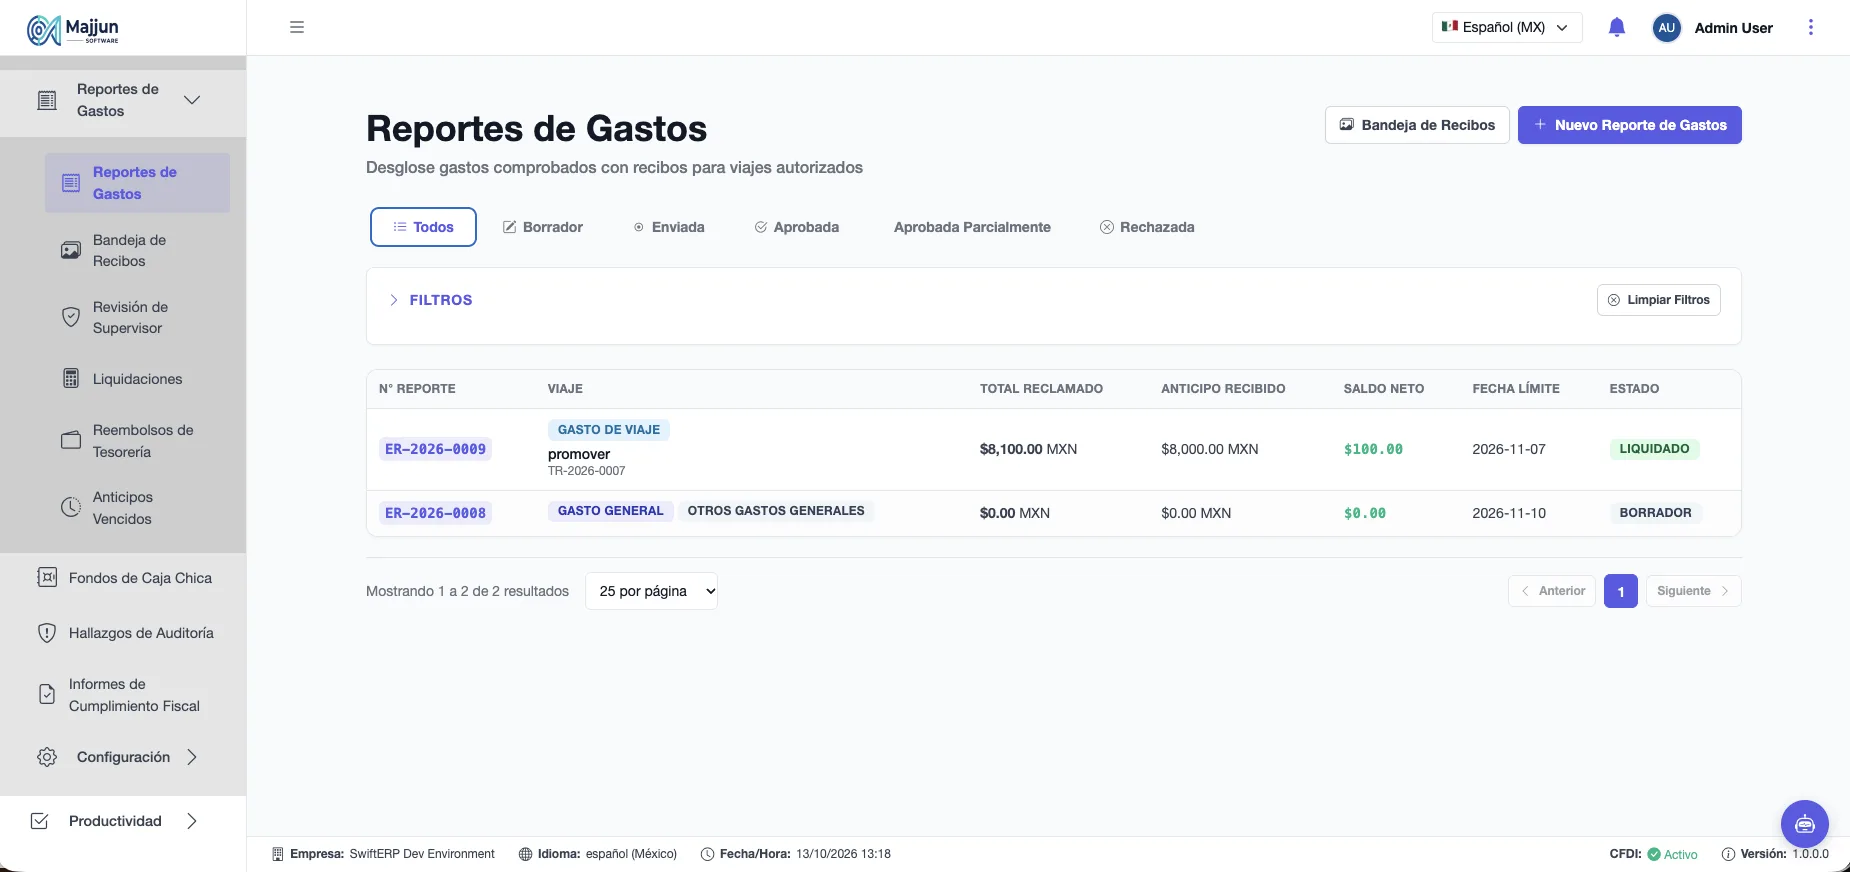Open the notifications bell
The image size is (1850, 872).
coord(1617,27)
